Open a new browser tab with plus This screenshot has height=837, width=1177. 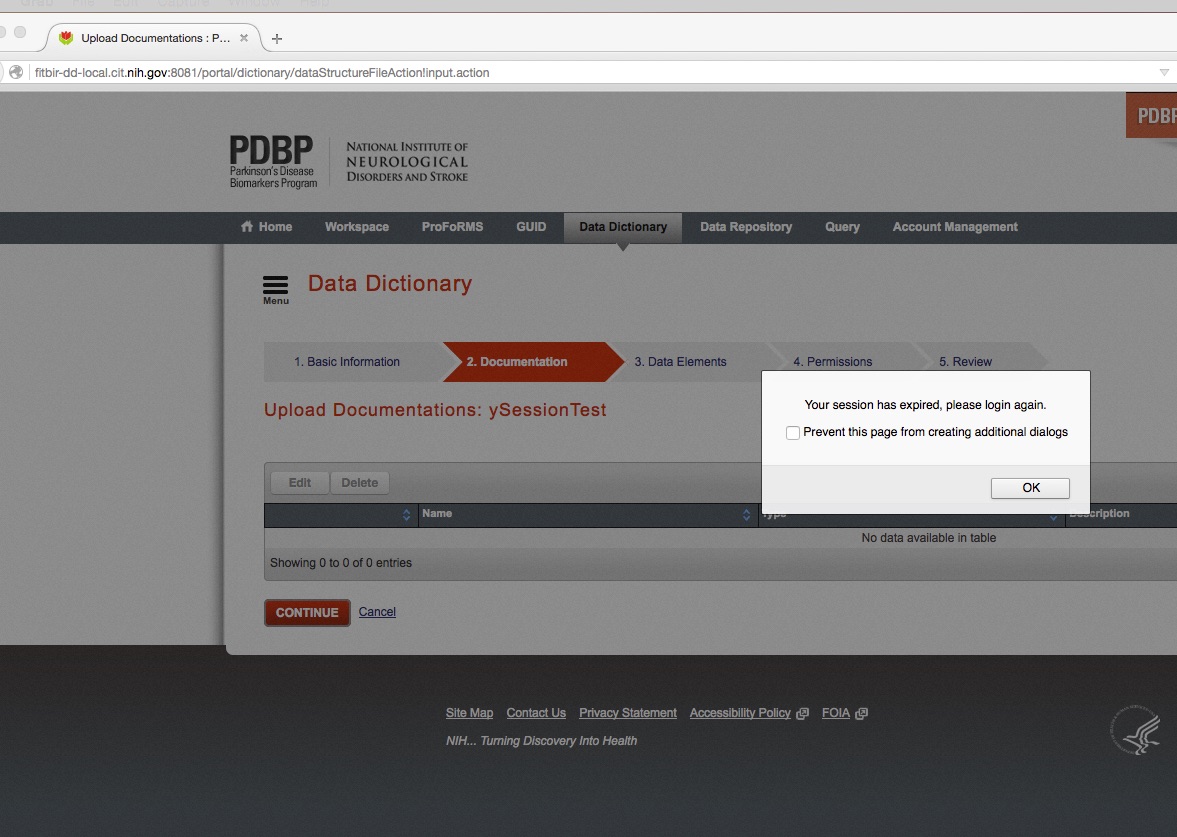tap(277, 38)
